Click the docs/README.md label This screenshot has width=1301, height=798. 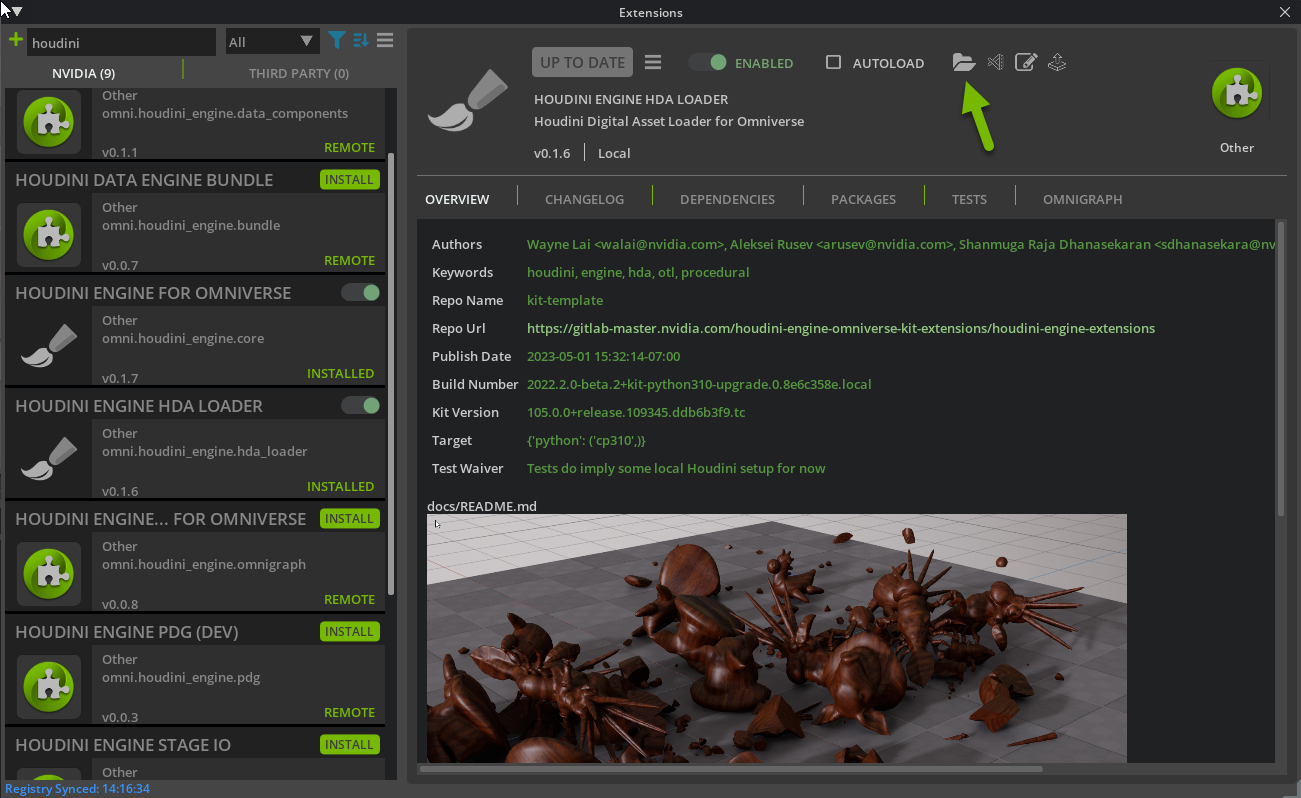tap(482, 506)
